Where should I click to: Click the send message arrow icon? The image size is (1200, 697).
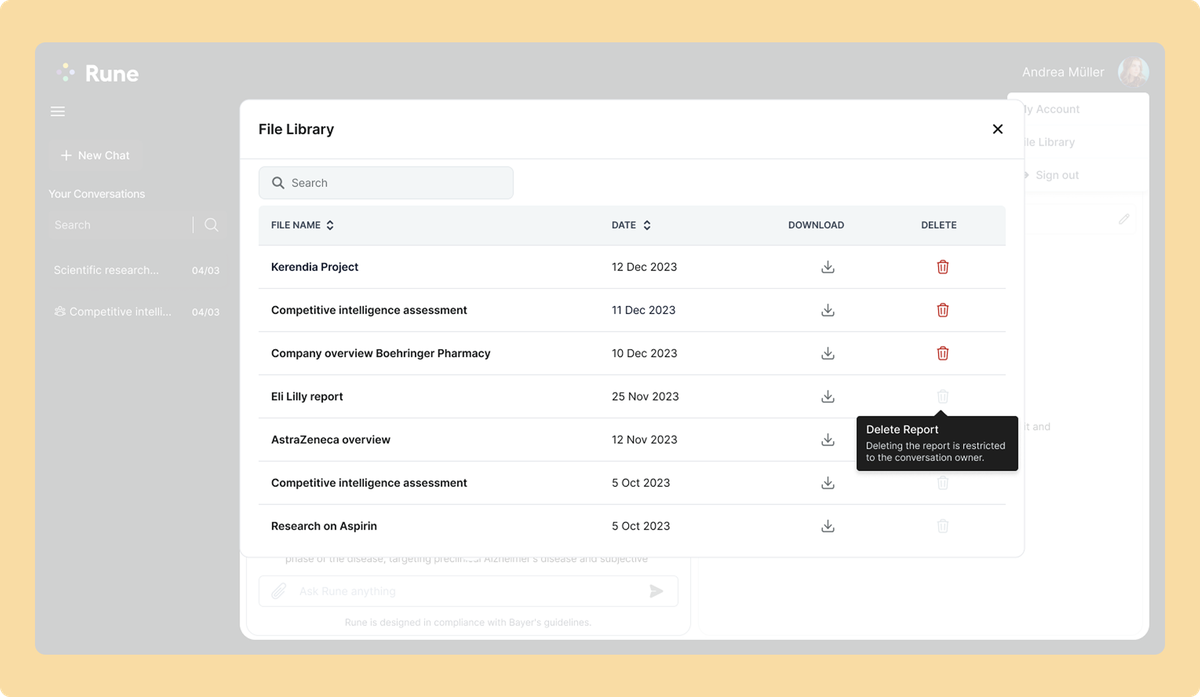pos(656,591)
